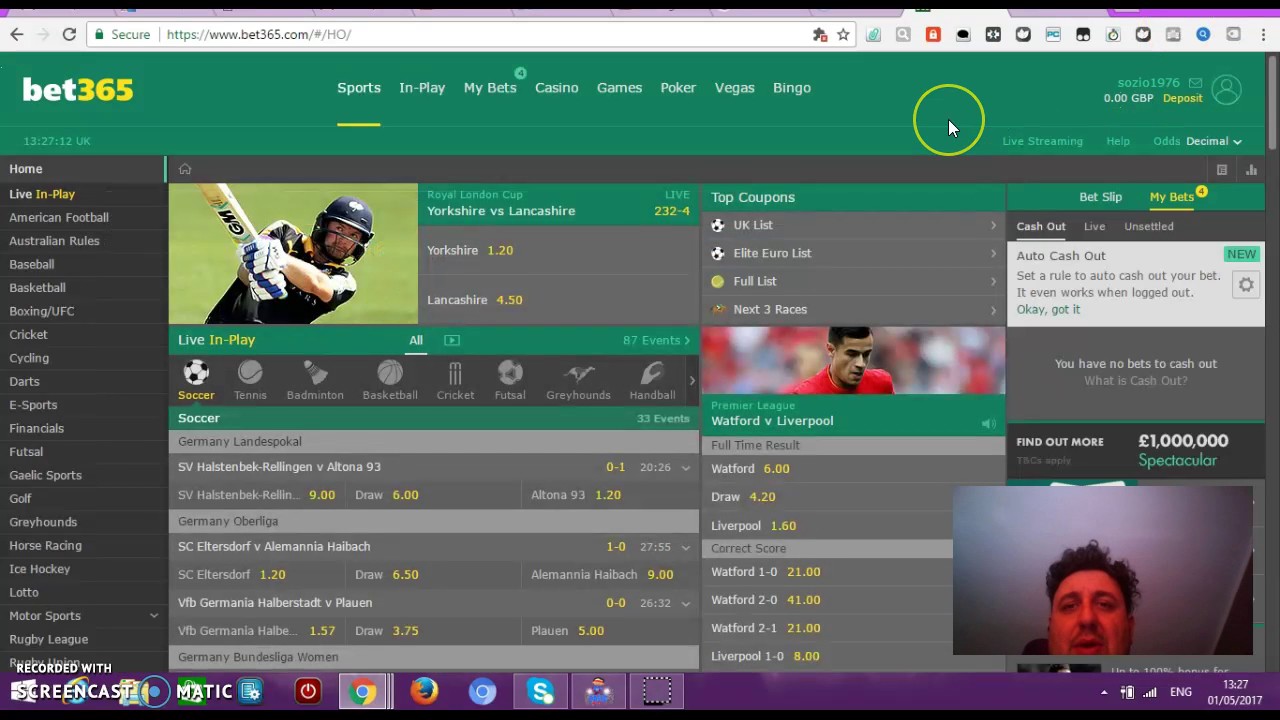Click the auto cash out settings gear
This screenshot has width=1280, height=720.
click(1246, 285)
